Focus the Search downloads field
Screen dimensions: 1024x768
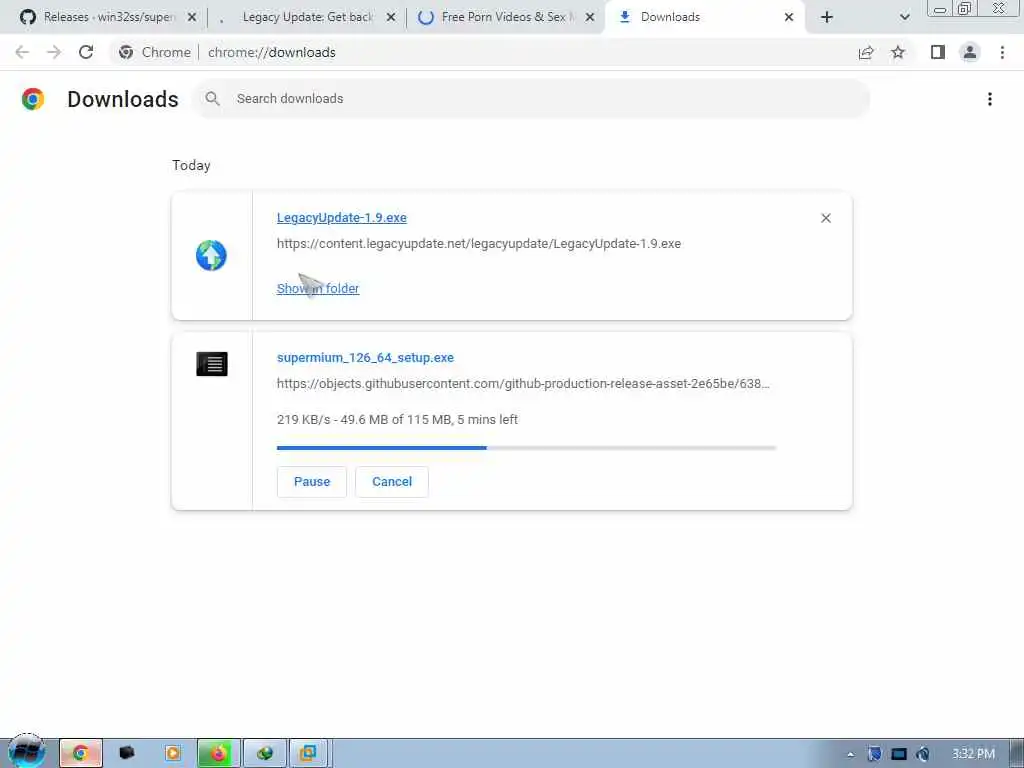click(x=531, y=99)
